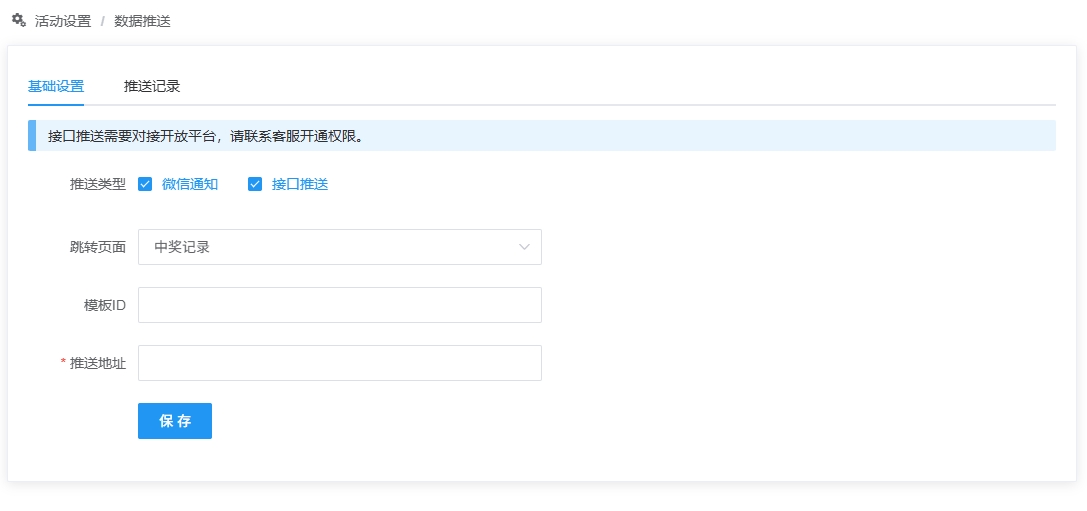Click the 微信通知 label text
This screenshot has width=1087, height=511.
(x=190, y=184)
